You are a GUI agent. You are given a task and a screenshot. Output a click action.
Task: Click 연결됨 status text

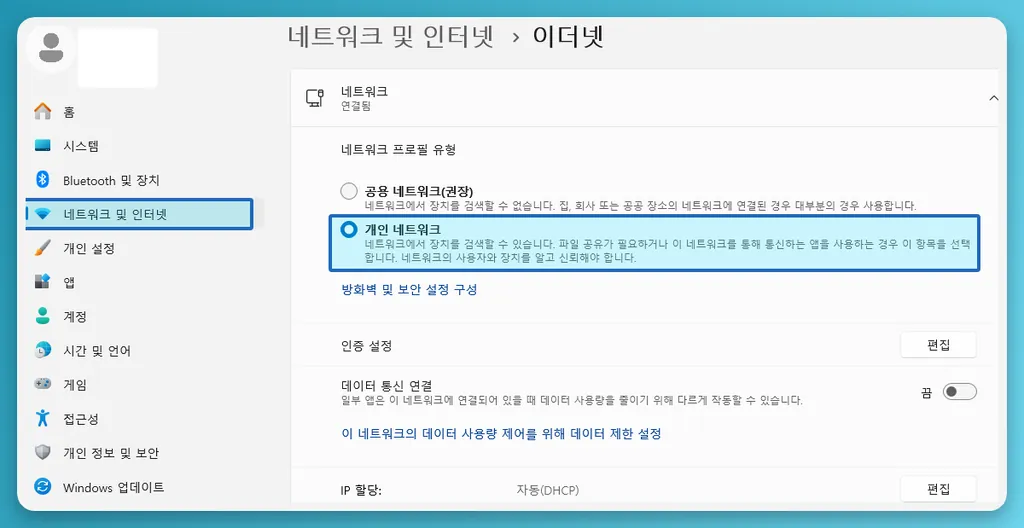point(356,106)
